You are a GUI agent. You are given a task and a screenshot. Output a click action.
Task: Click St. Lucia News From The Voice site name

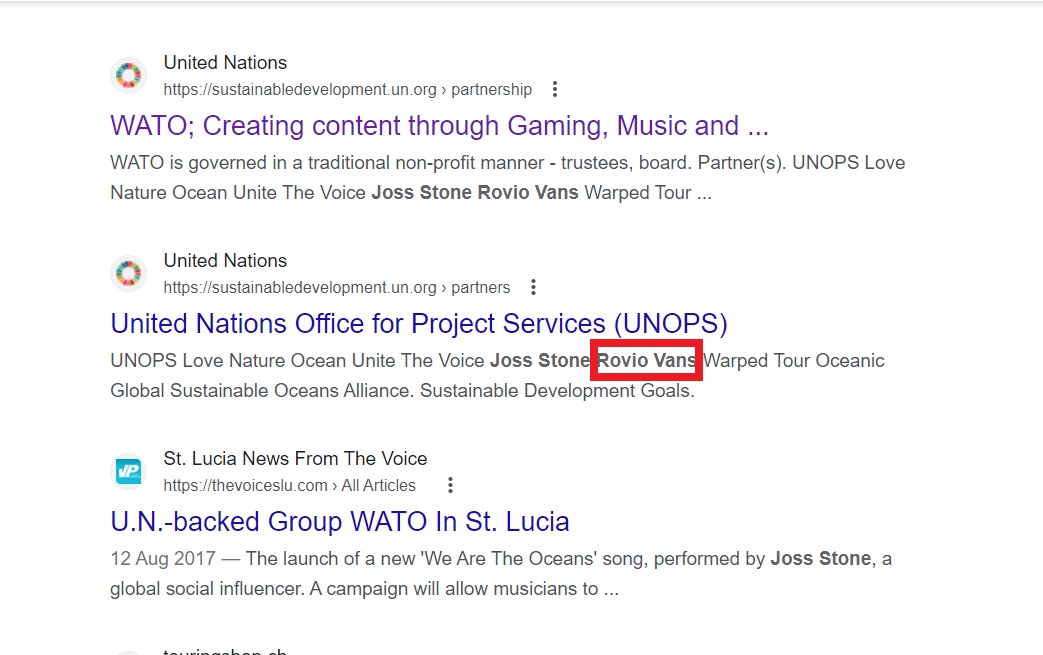295,459
